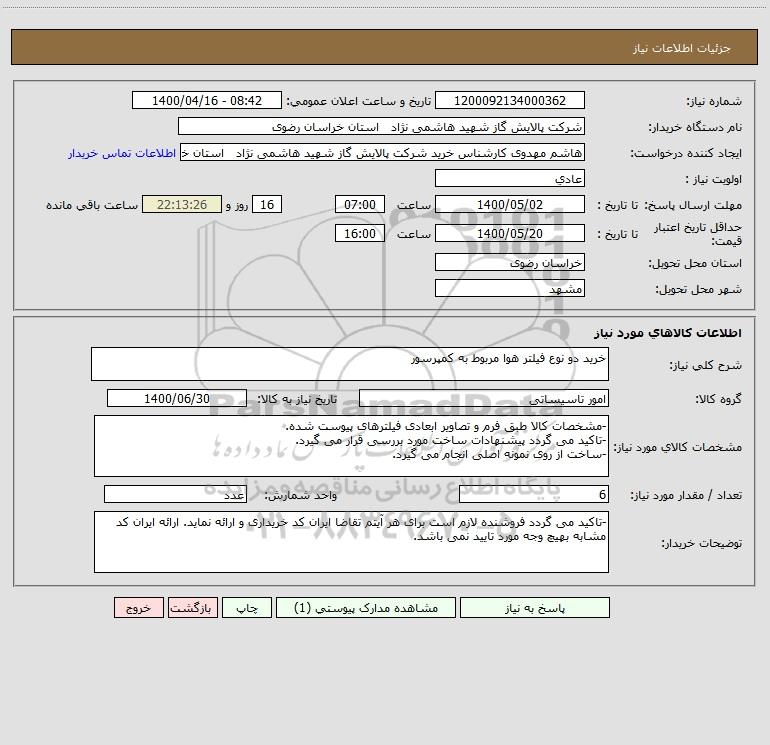Click the اطلاعات کالاهای مورد نیاز section heading
This screenshot has width=770, height=745.
pyautogui.click(x=667, y=333)
